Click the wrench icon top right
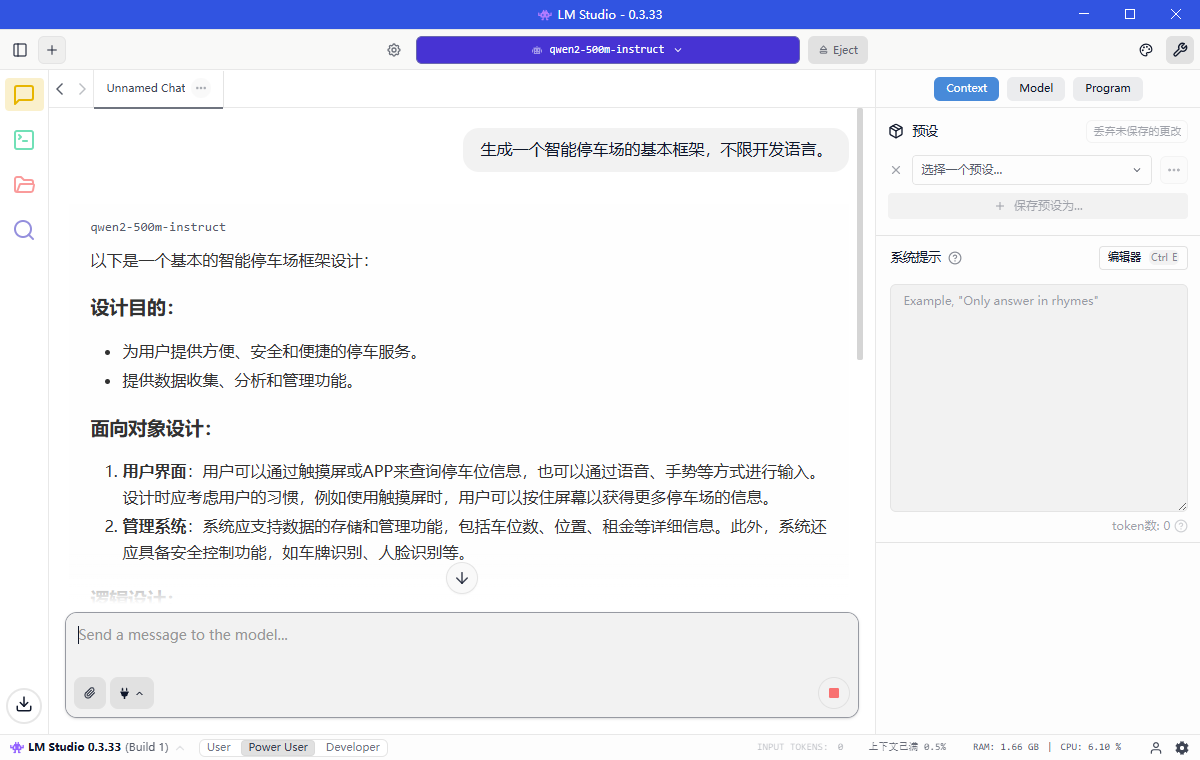The image size is (1200, 760). [x=1180, y=49]
